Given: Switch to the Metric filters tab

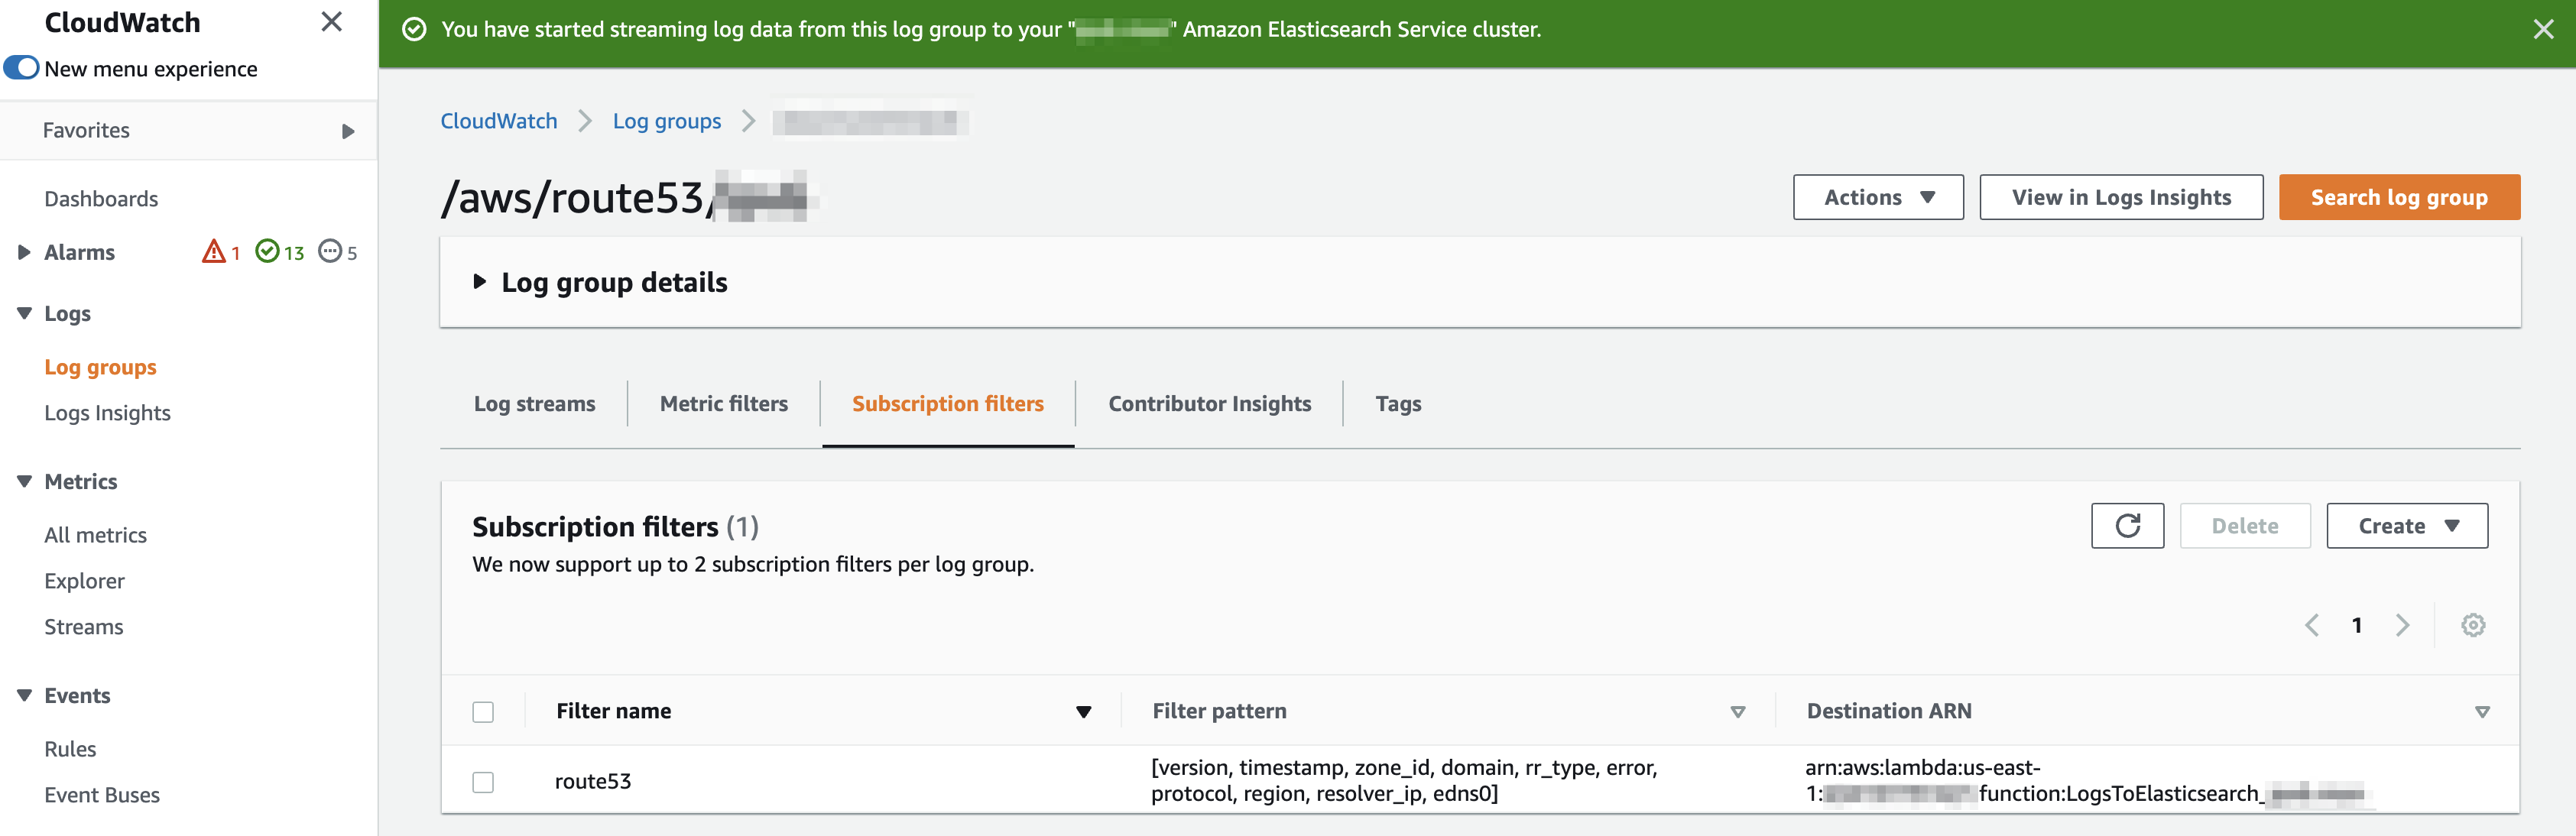Looking at the screenshot, I should point(723,404).
